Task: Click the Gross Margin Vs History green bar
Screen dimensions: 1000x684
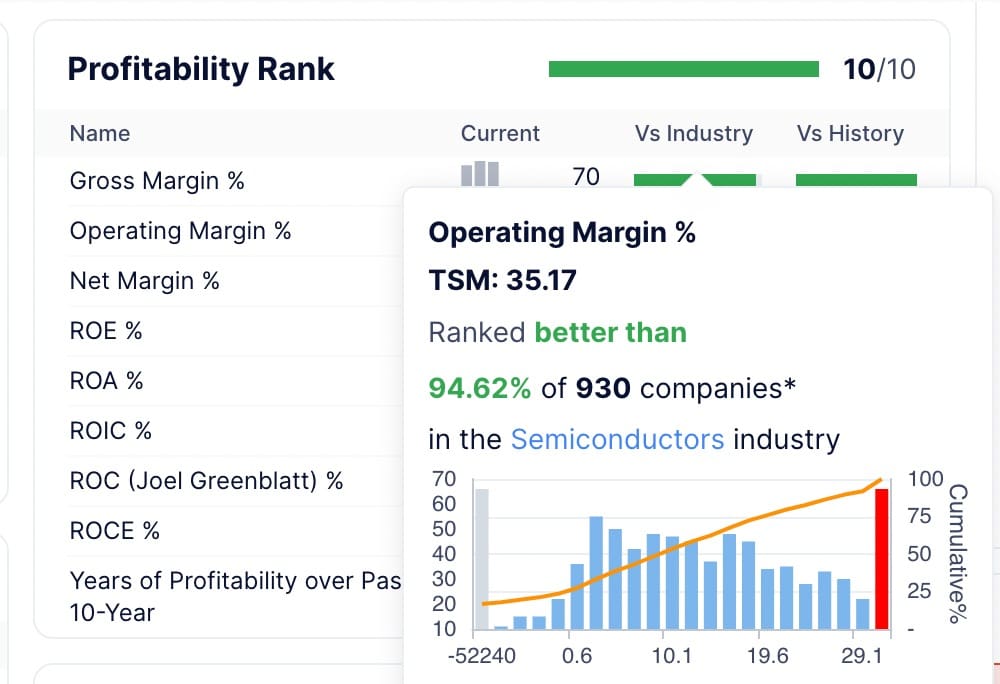Action: [x=857, y=180]
